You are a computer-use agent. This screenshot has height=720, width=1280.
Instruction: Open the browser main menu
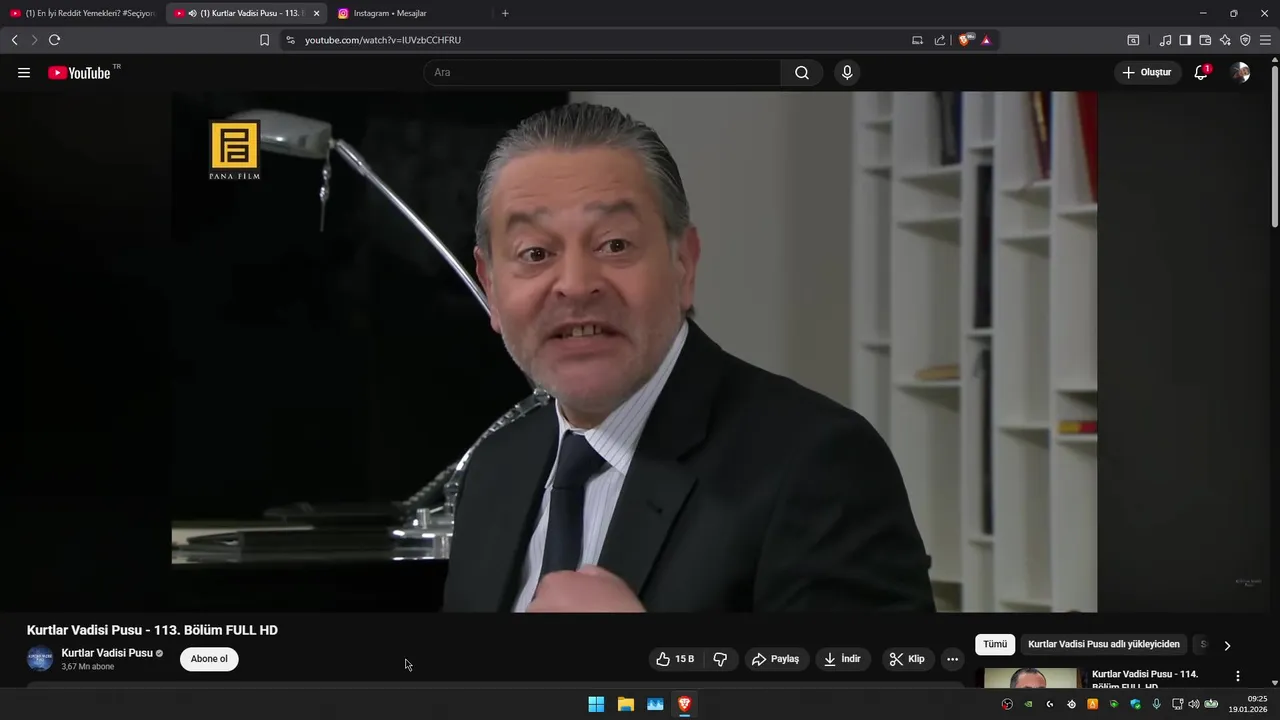(x=1265, y=40)
